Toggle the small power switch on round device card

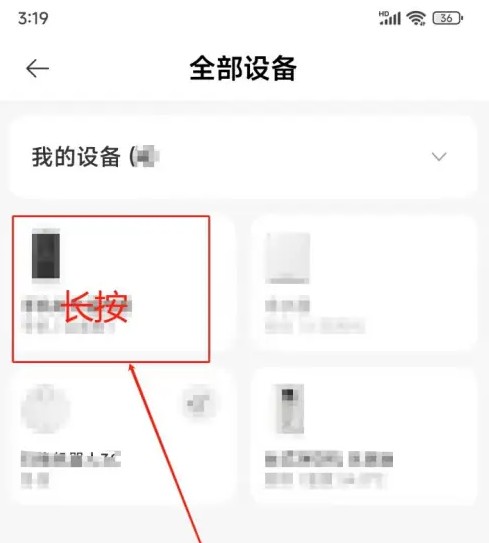199,403
